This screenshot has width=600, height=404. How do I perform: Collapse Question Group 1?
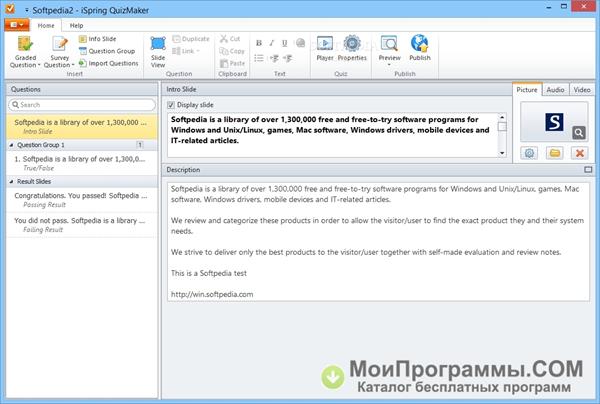pos(11,145)
